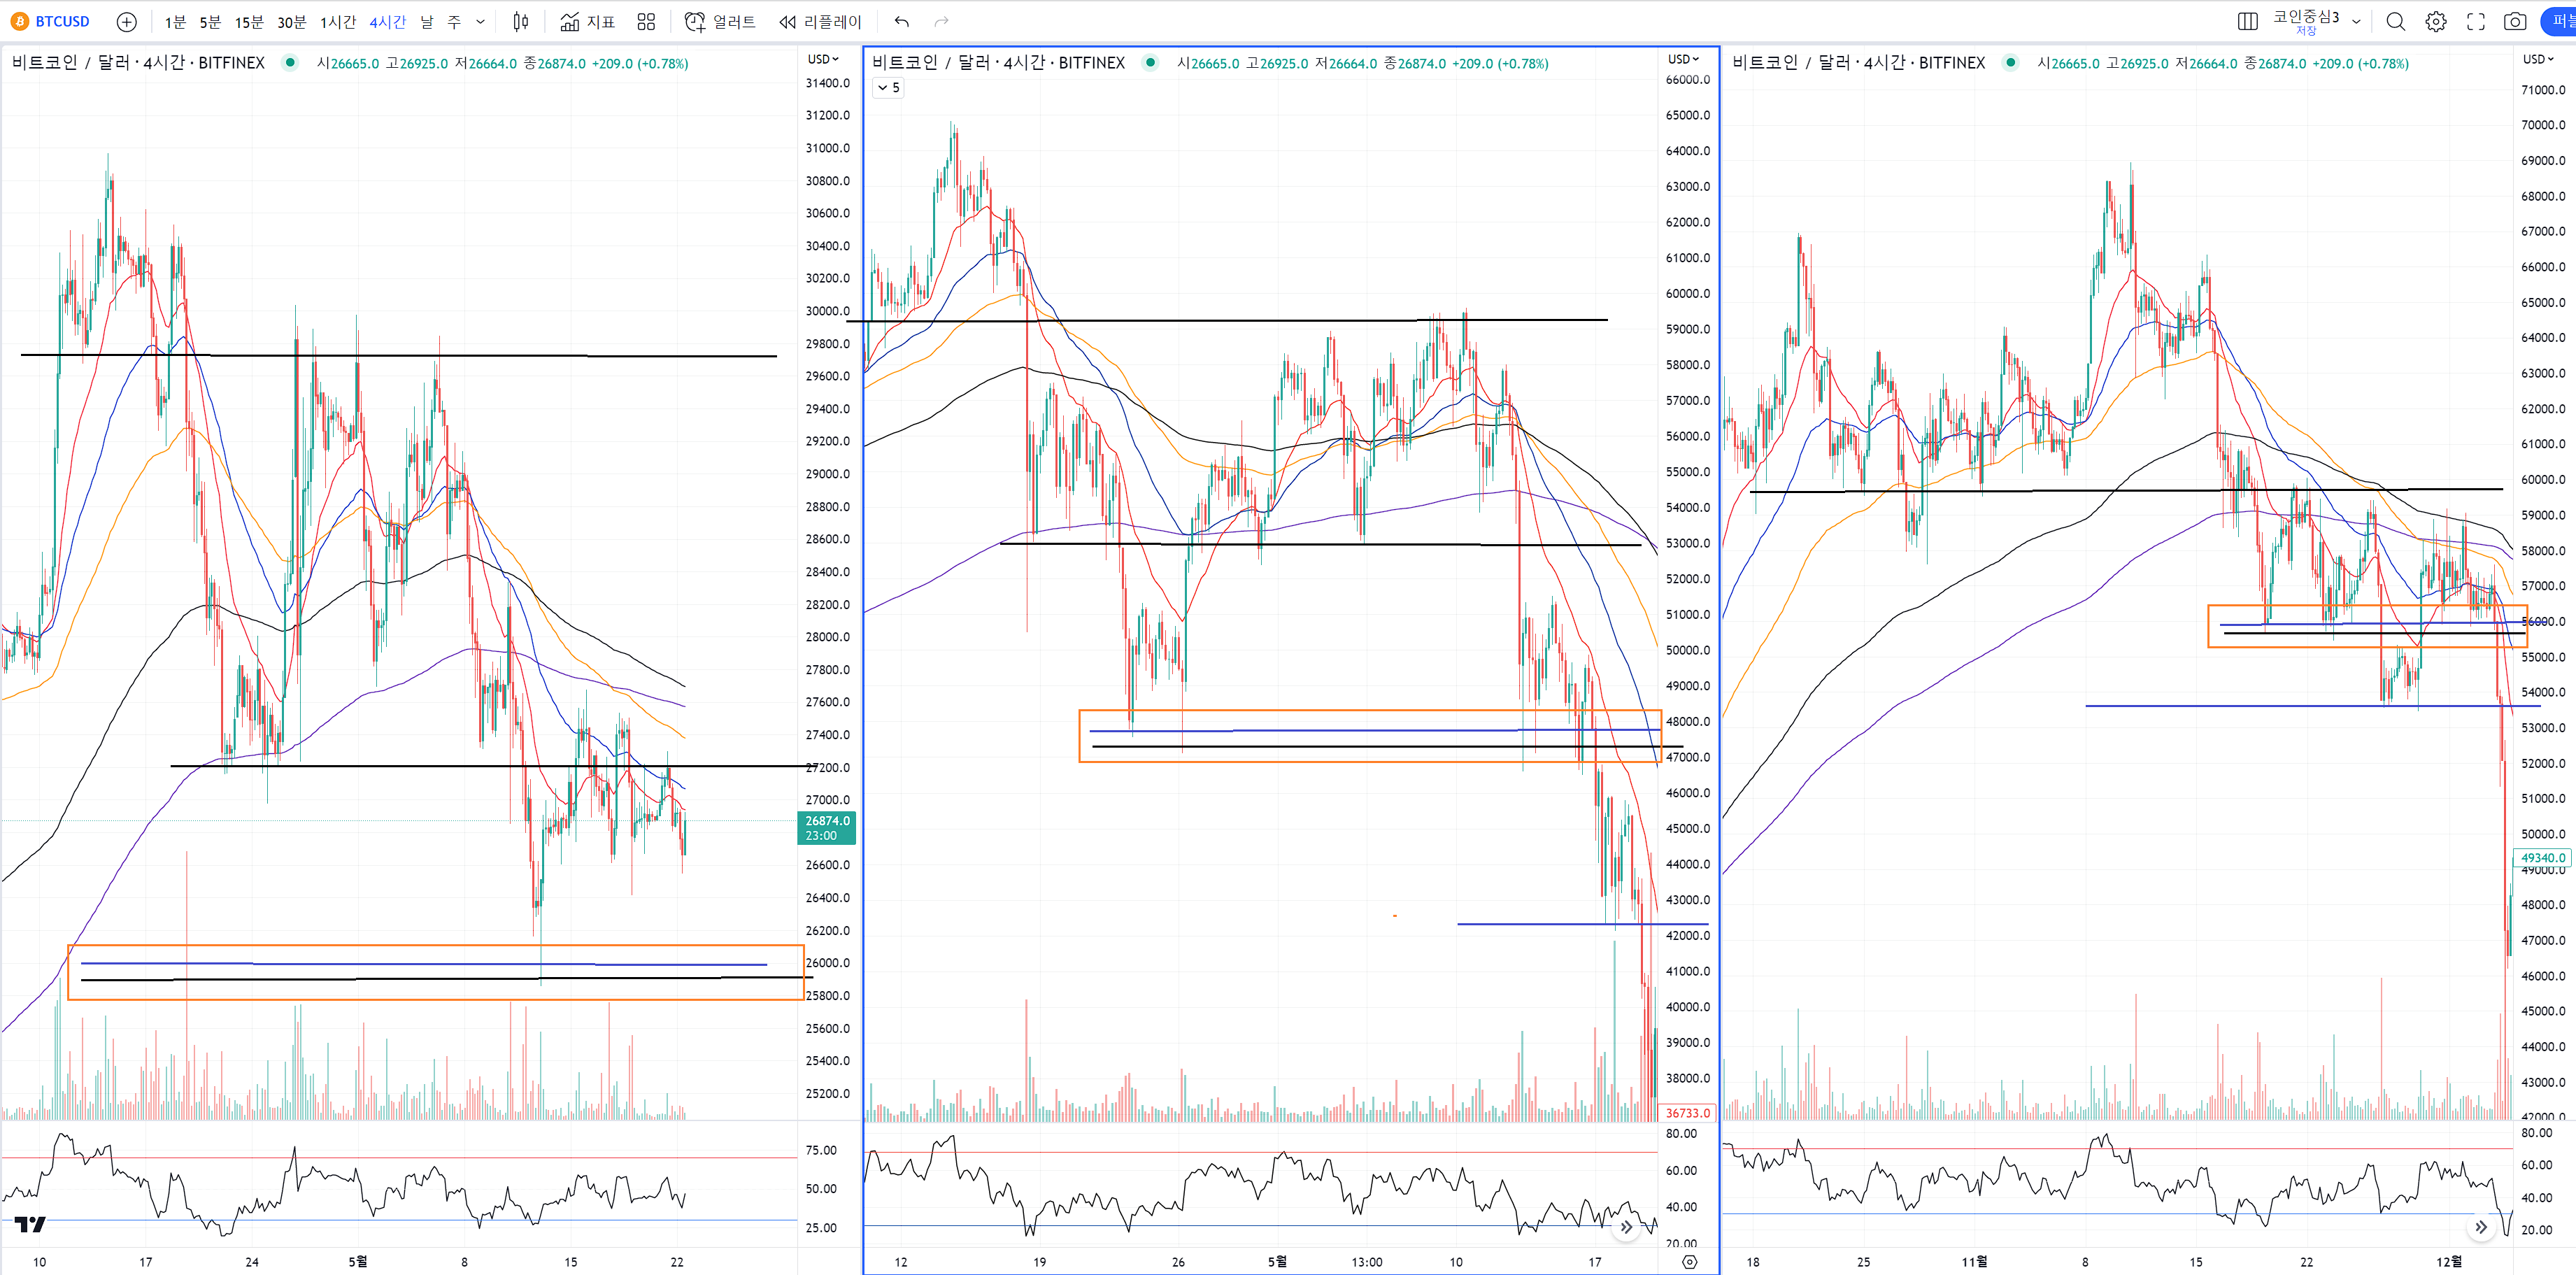This screenshot has width=2576, height=1275.
Task: Click the add symbol plus icon
Action: tap(126, 21)
